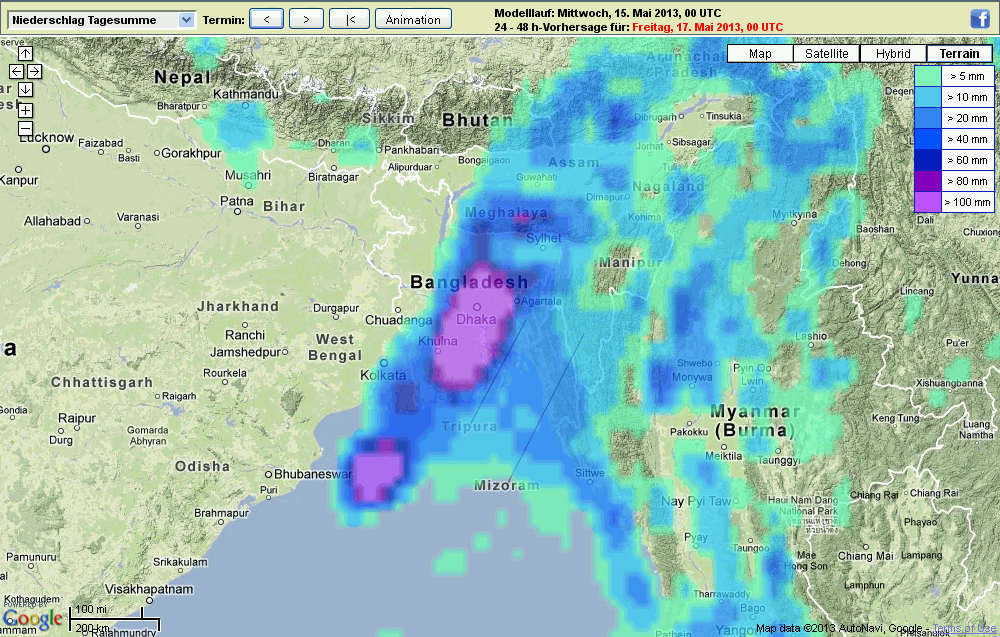Viewport: 1000px width, 637px height.
Task: Click the Varanasi city label
Action: 138,217
